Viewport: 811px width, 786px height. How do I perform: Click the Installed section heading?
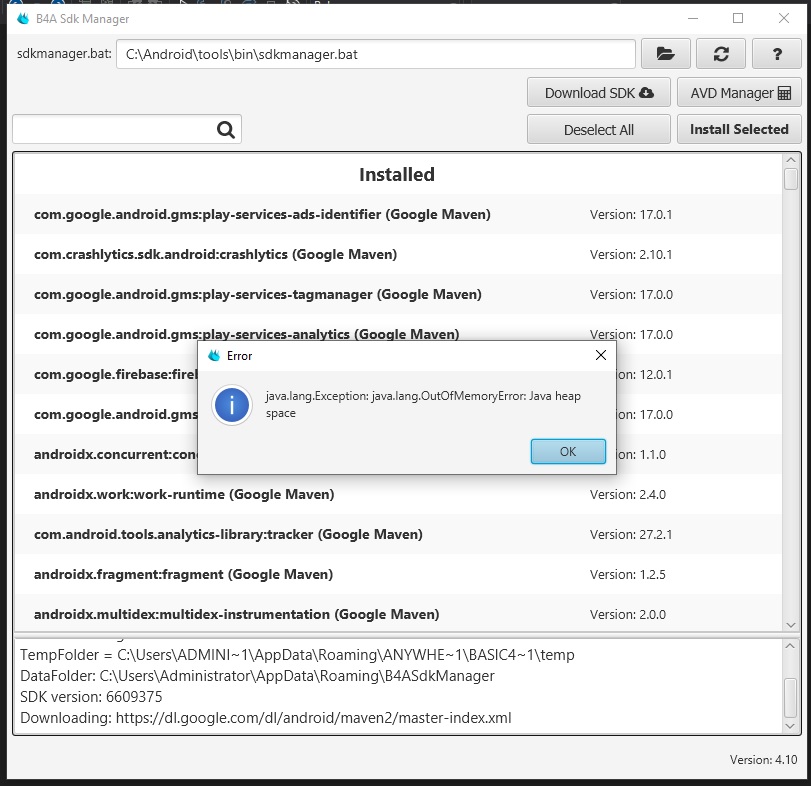pos(397,174)
